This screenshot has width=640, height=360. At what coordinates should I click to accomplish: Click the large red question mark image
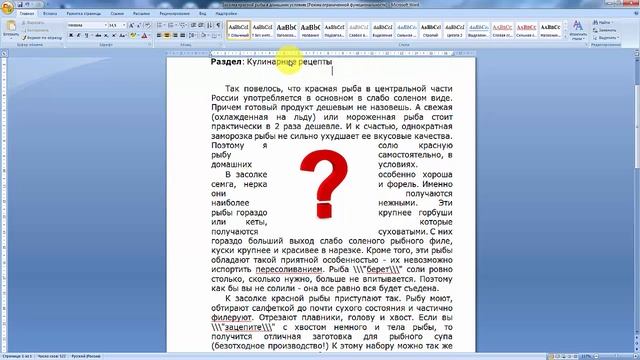pyautogui.click(x=324, y=184)
